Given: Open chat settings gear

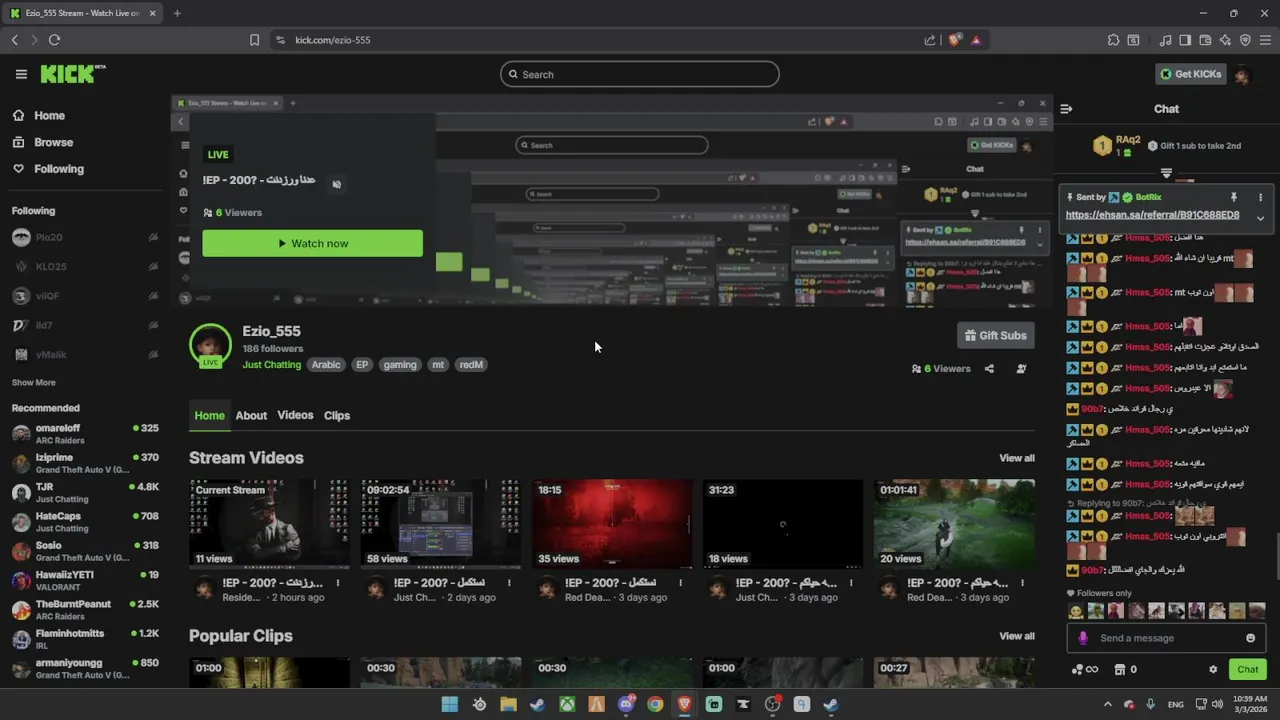Looking at the screenshot, I should click(x=1213, y=670).
